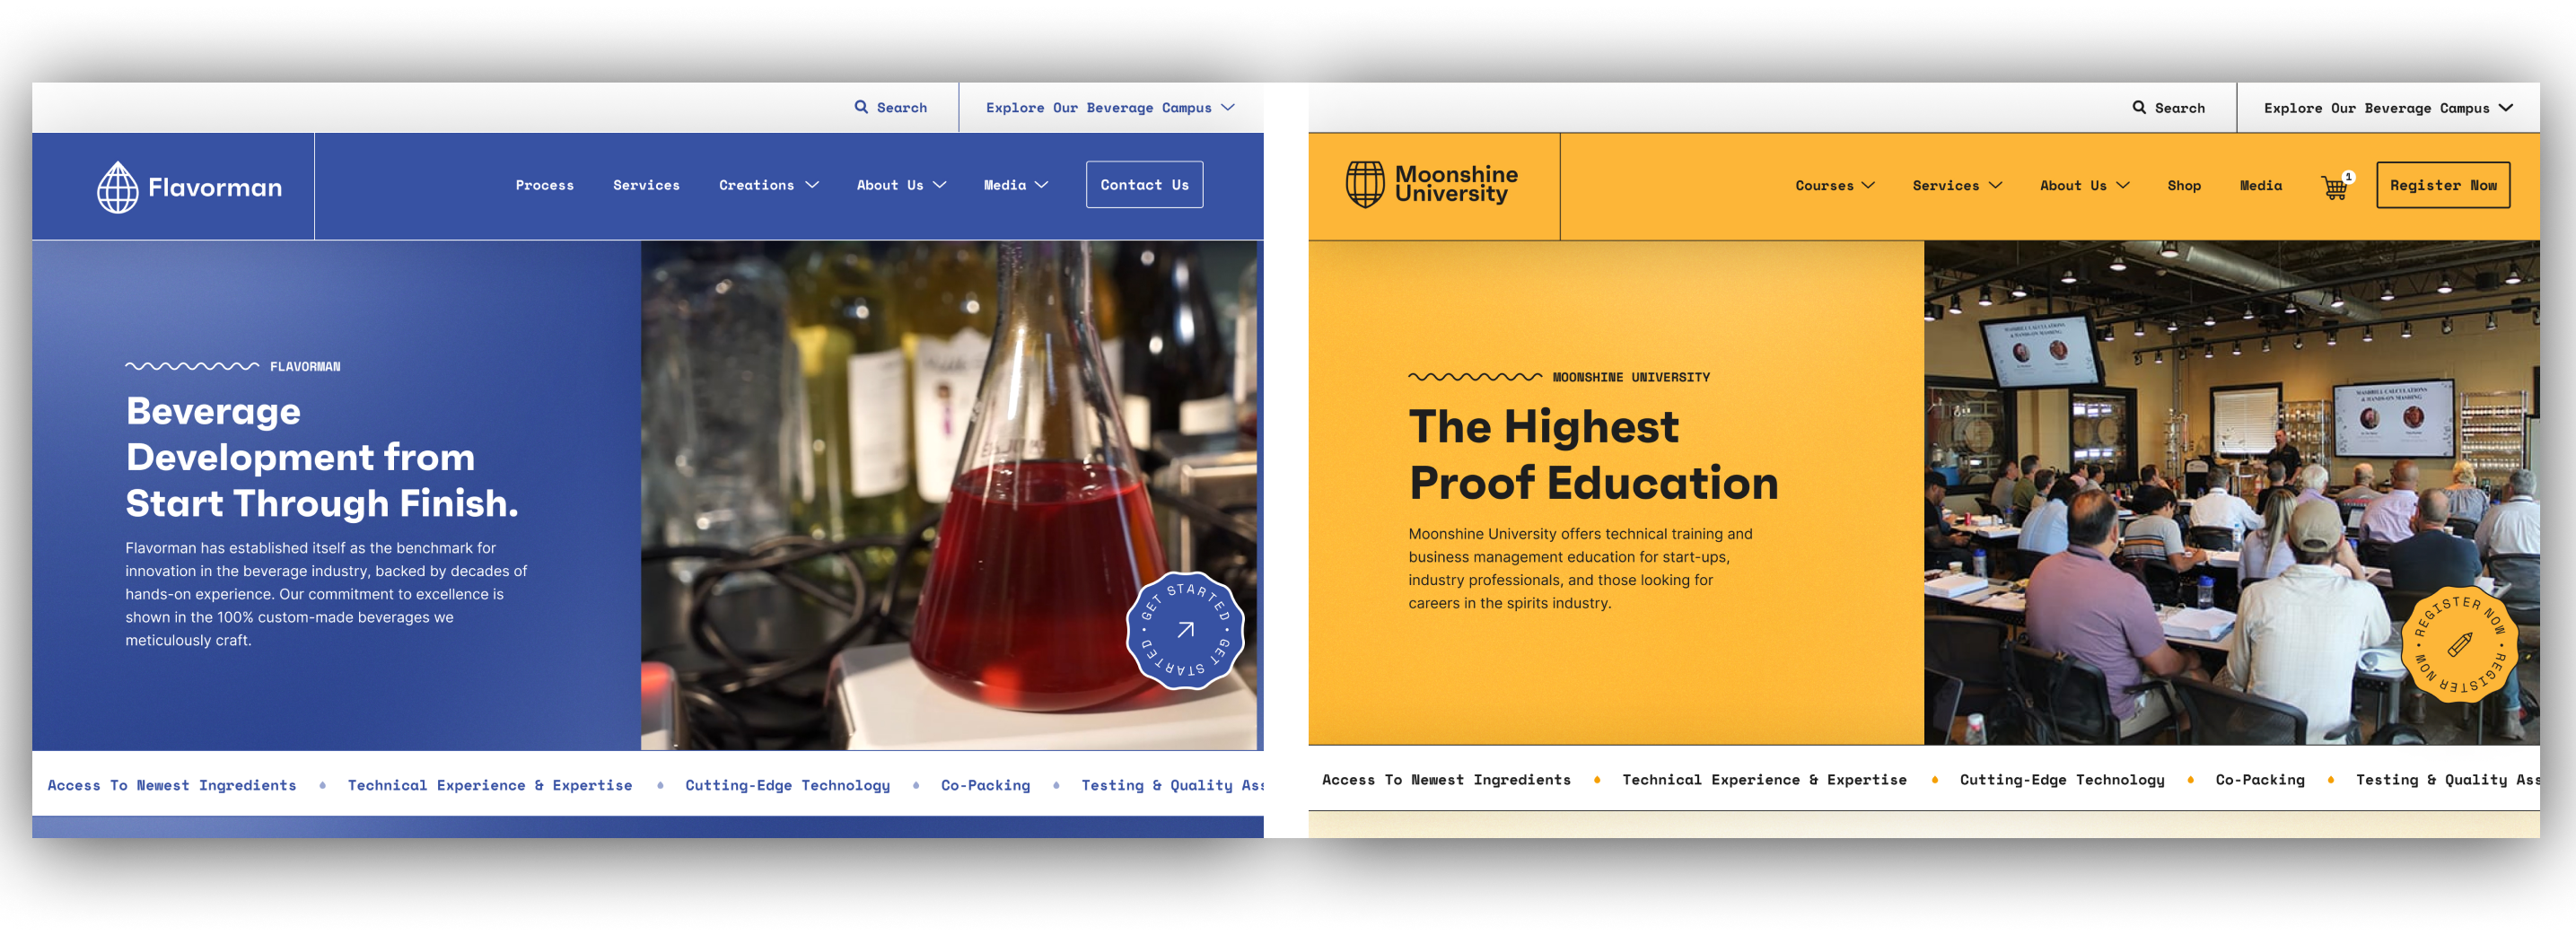2576x935 pixels.
Task: Click 'Cutting-Edge Technology' in Flavorman ticker
Action: tap(787, 785)
